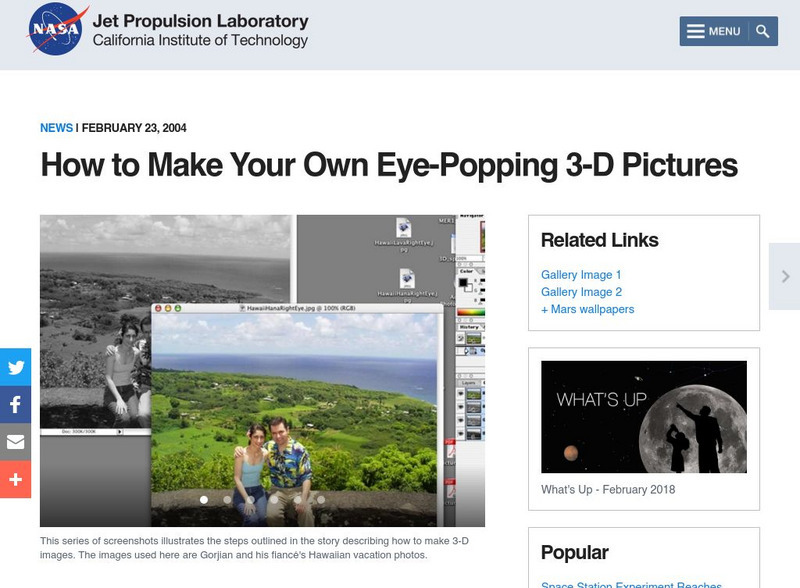Viewport: 800px width, 588px height.
Task: Go to next article using right chevron
Action: pyautogui.click(x=785, y=276)
